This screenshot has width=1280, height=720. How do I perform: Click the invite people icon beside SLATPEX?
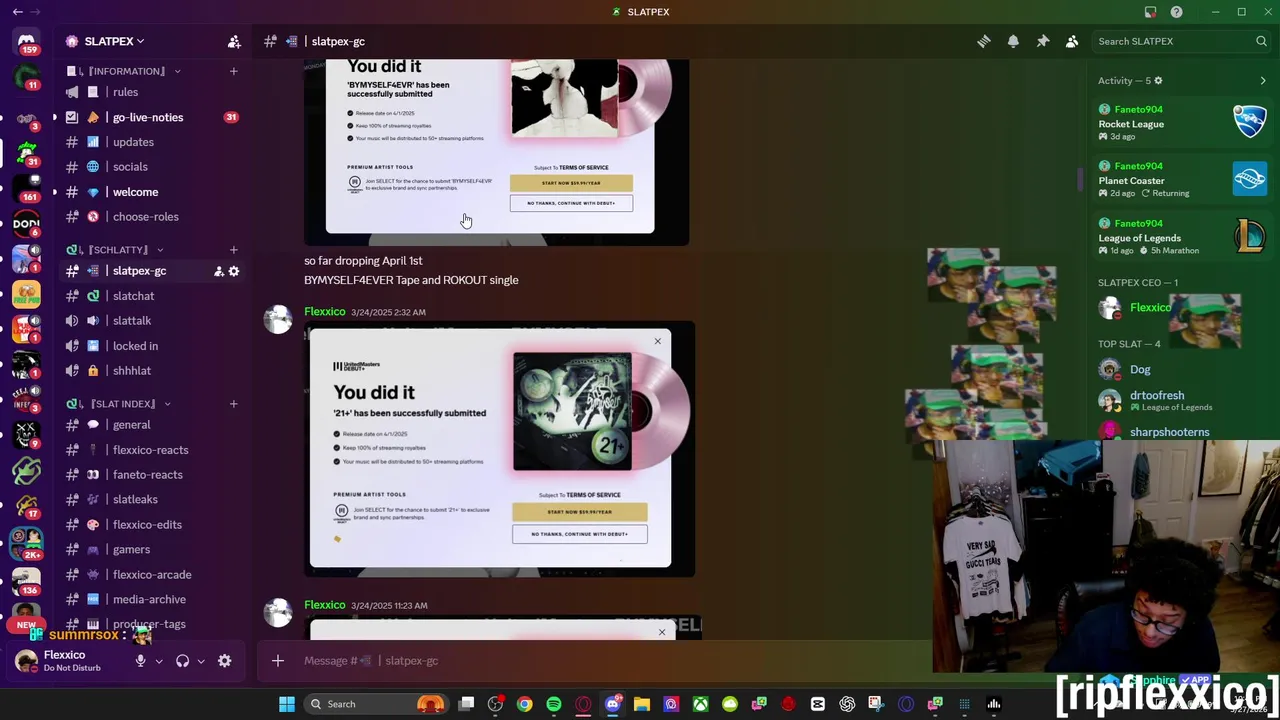click(x=234, y=41)
